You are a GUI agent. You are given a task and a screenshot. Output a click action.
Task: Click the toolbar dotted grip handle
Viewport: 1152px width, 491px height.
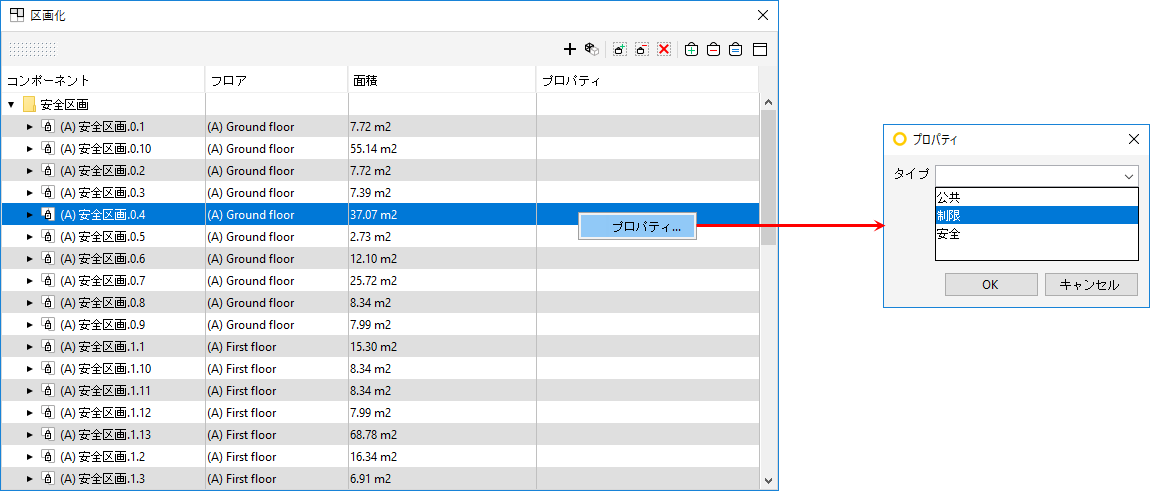coord(32,49)
